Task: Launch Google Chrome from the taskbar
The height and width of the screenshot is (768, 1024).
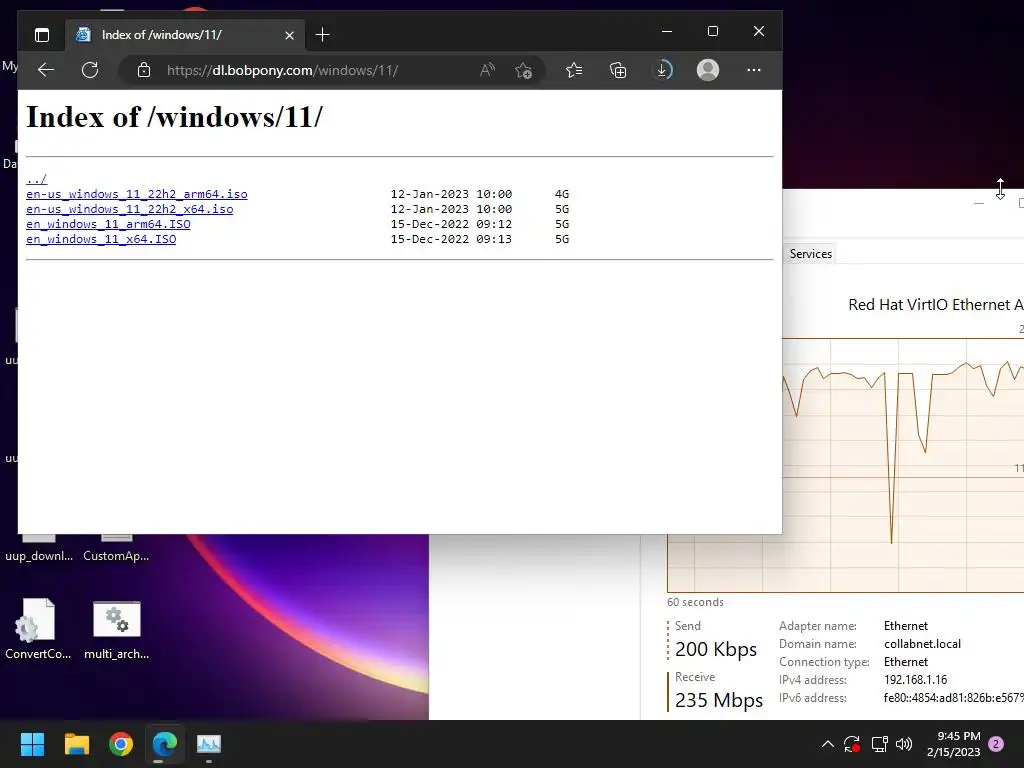Action: click(121, 744)
